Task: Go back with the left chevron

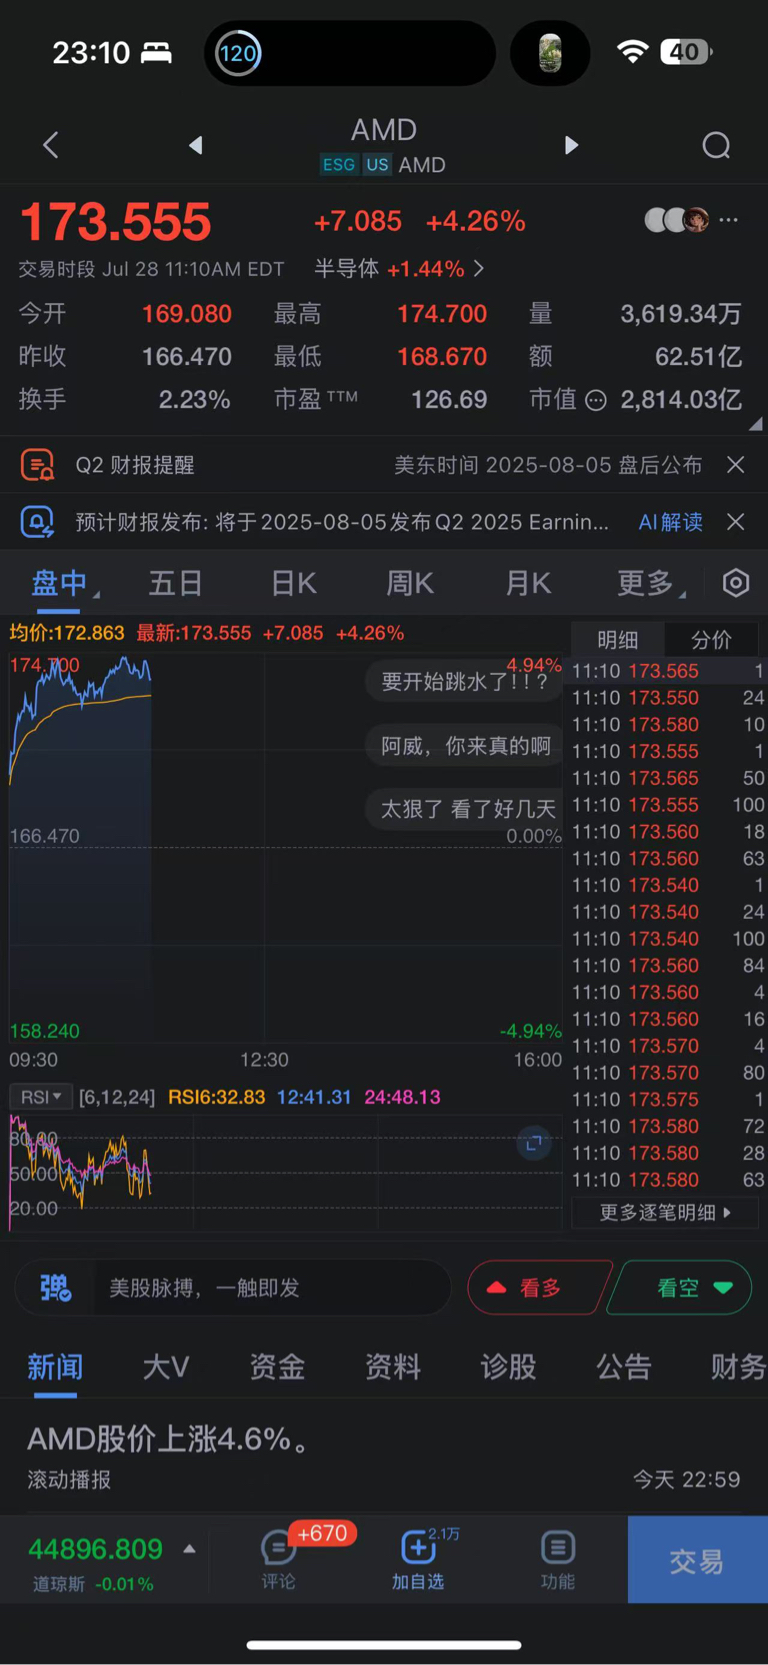Action: coord(51,145)
